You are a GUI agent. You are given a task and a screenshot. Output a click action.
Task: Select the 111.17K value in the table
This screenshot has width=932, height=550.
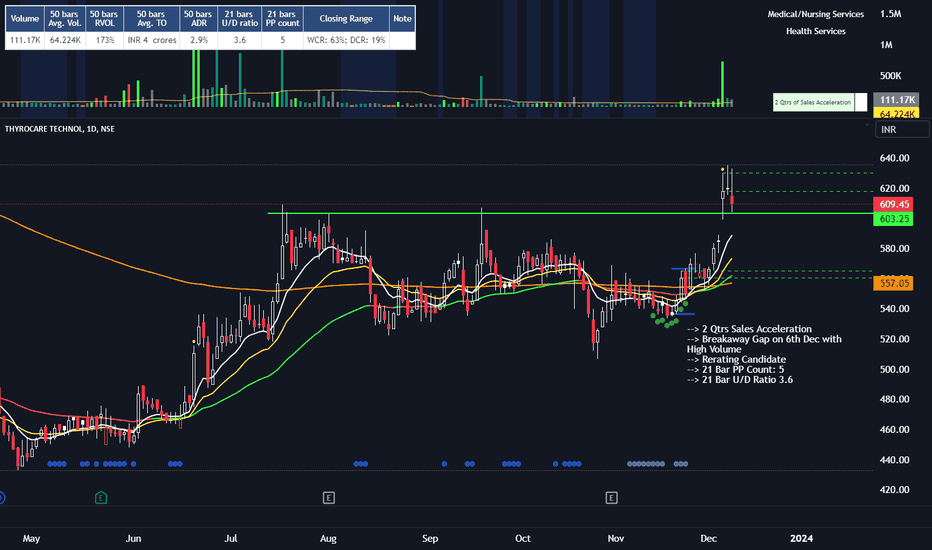pos(25,40)
